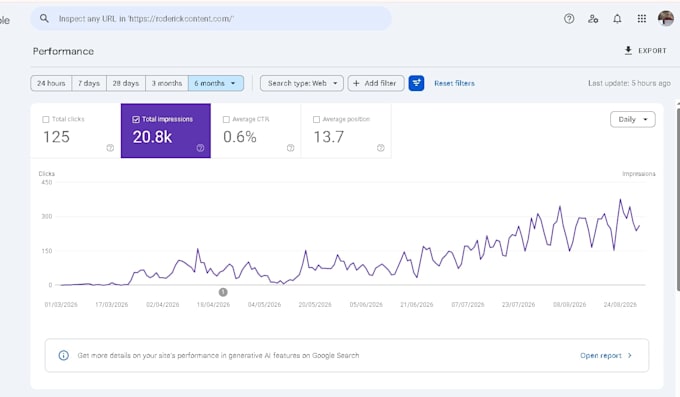Viewport: 680px width, 397px height.
Task: Open the Daily granularity dropdown
Action: tap(633, 119)
